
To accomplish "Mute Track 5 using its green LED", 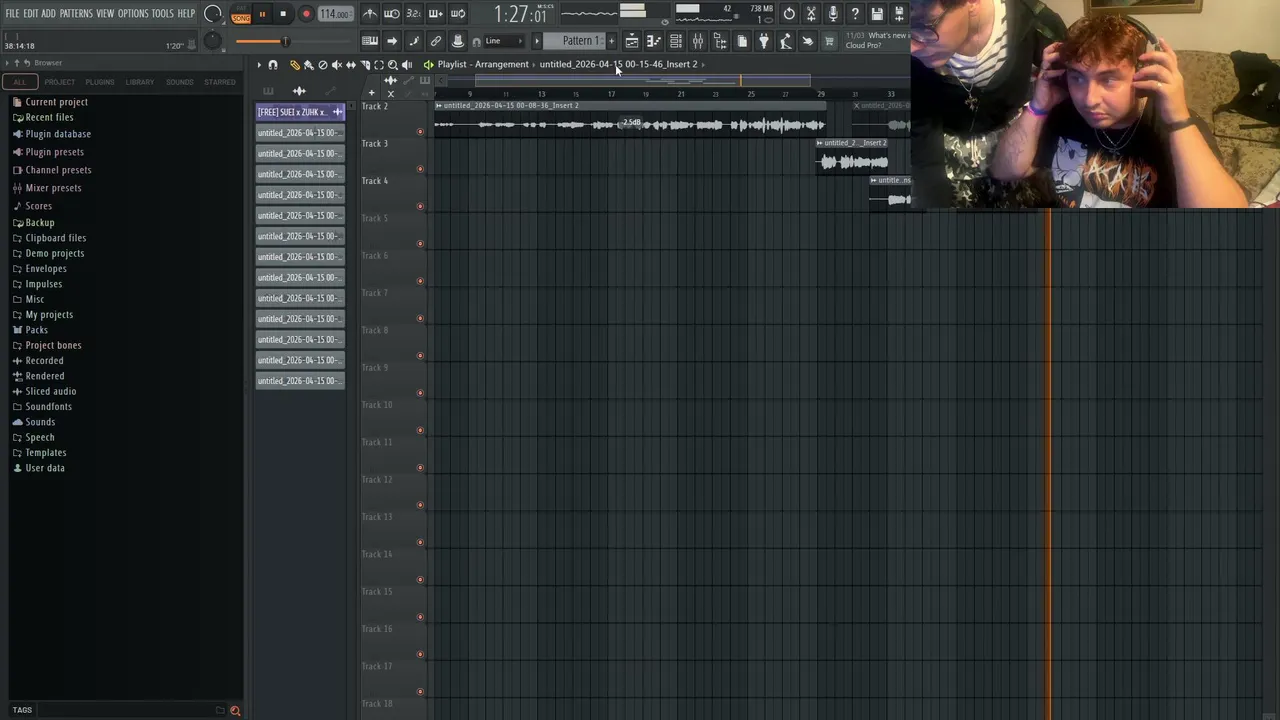I will pos(420,244).
